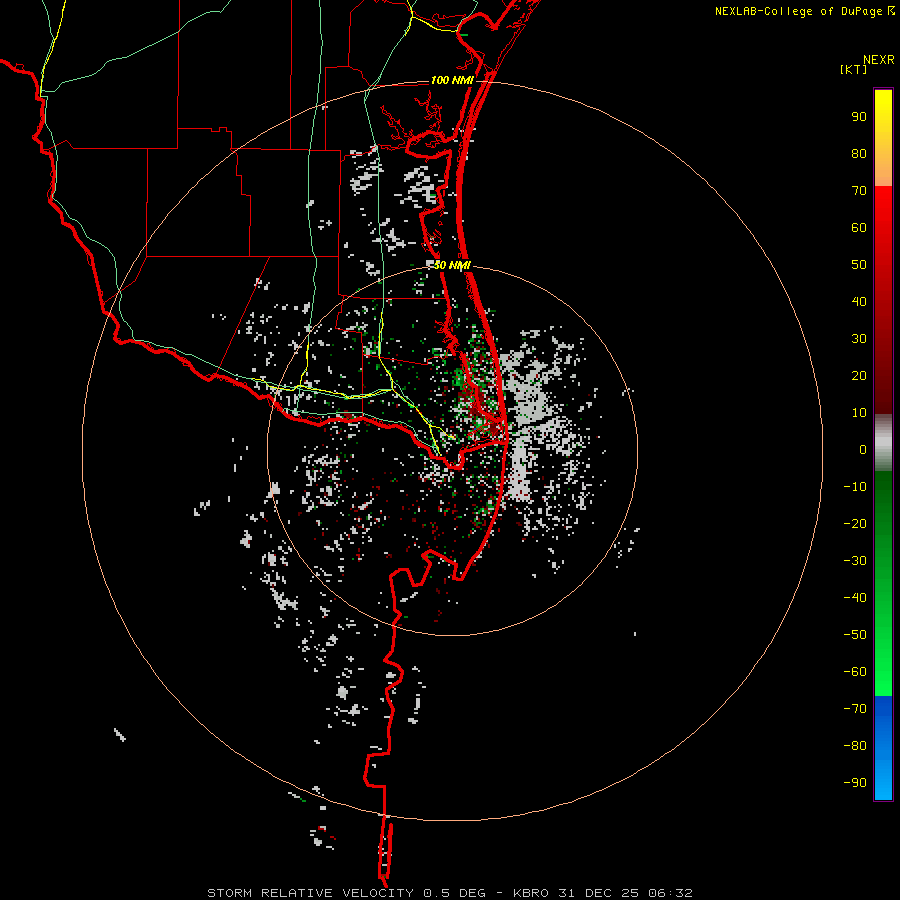This screenshot has width=900, height=900.
Task: Click the Storm Relative Velocity caption at bottom
Action: pos(450,893)
